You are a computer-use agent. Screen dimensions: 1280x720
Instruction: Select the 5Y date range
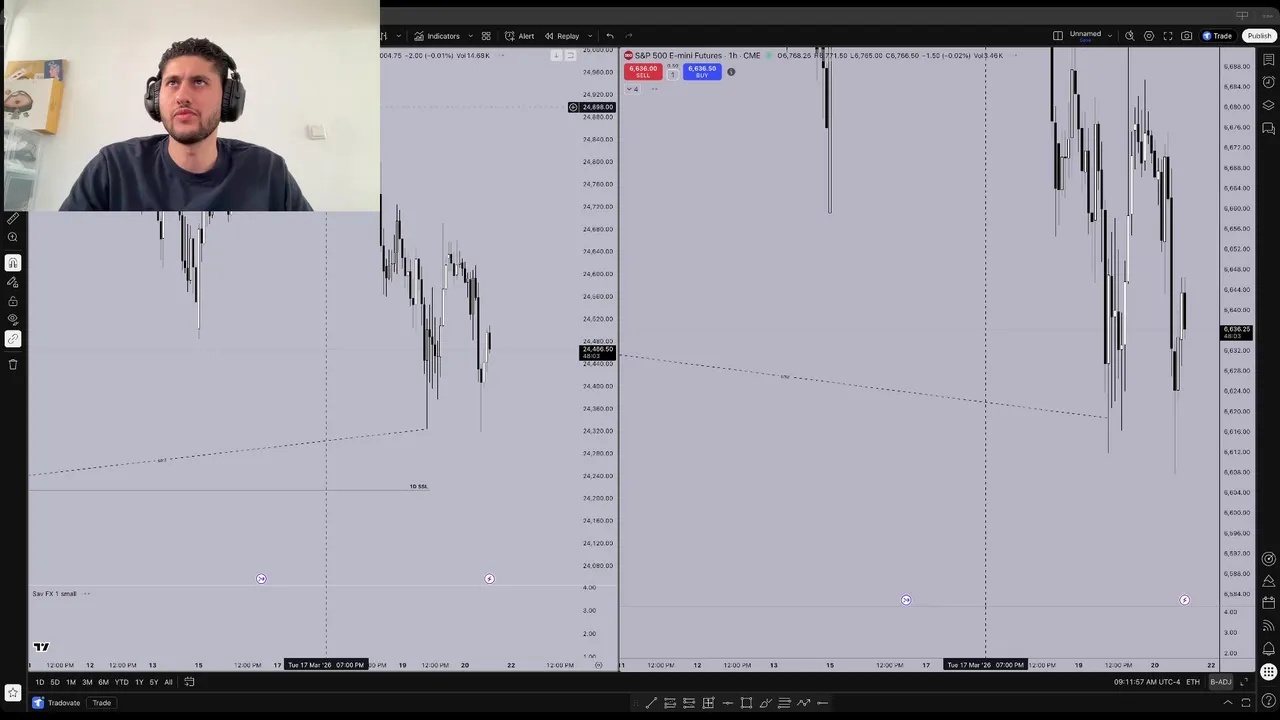tap(154, 682)
